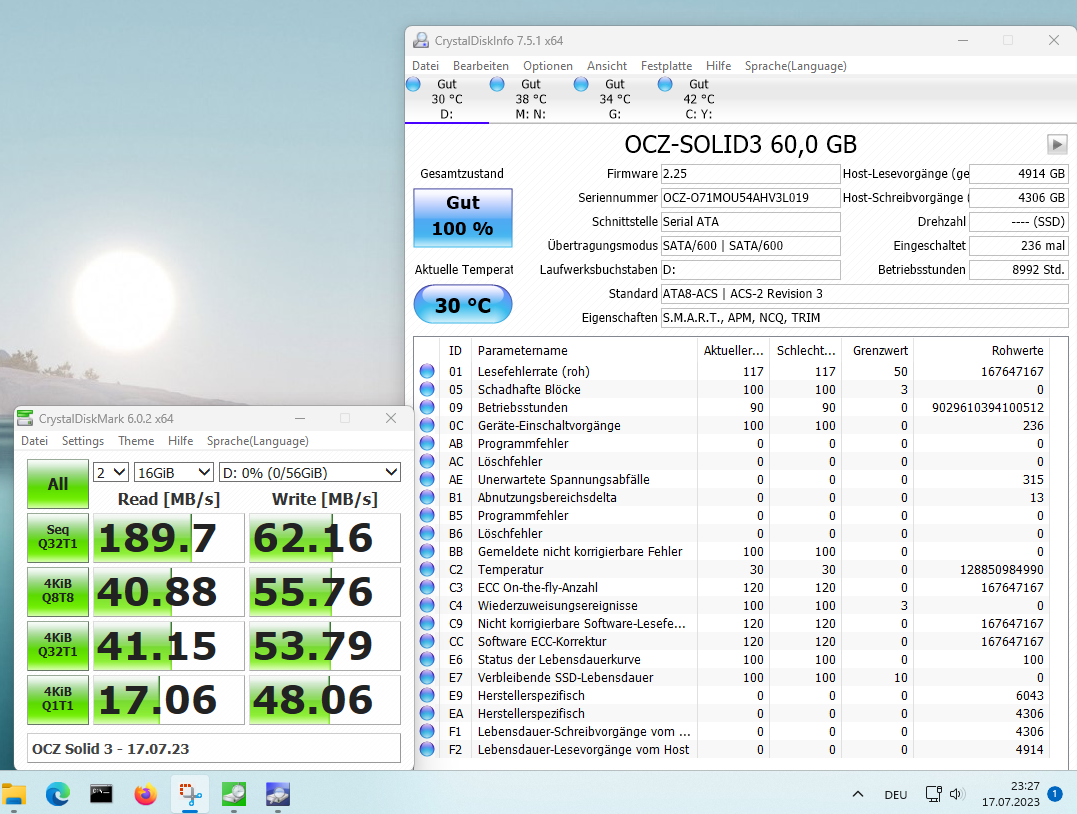
Task: Switch to CrystalDiskMark taskbar icon
Action: 234,795
